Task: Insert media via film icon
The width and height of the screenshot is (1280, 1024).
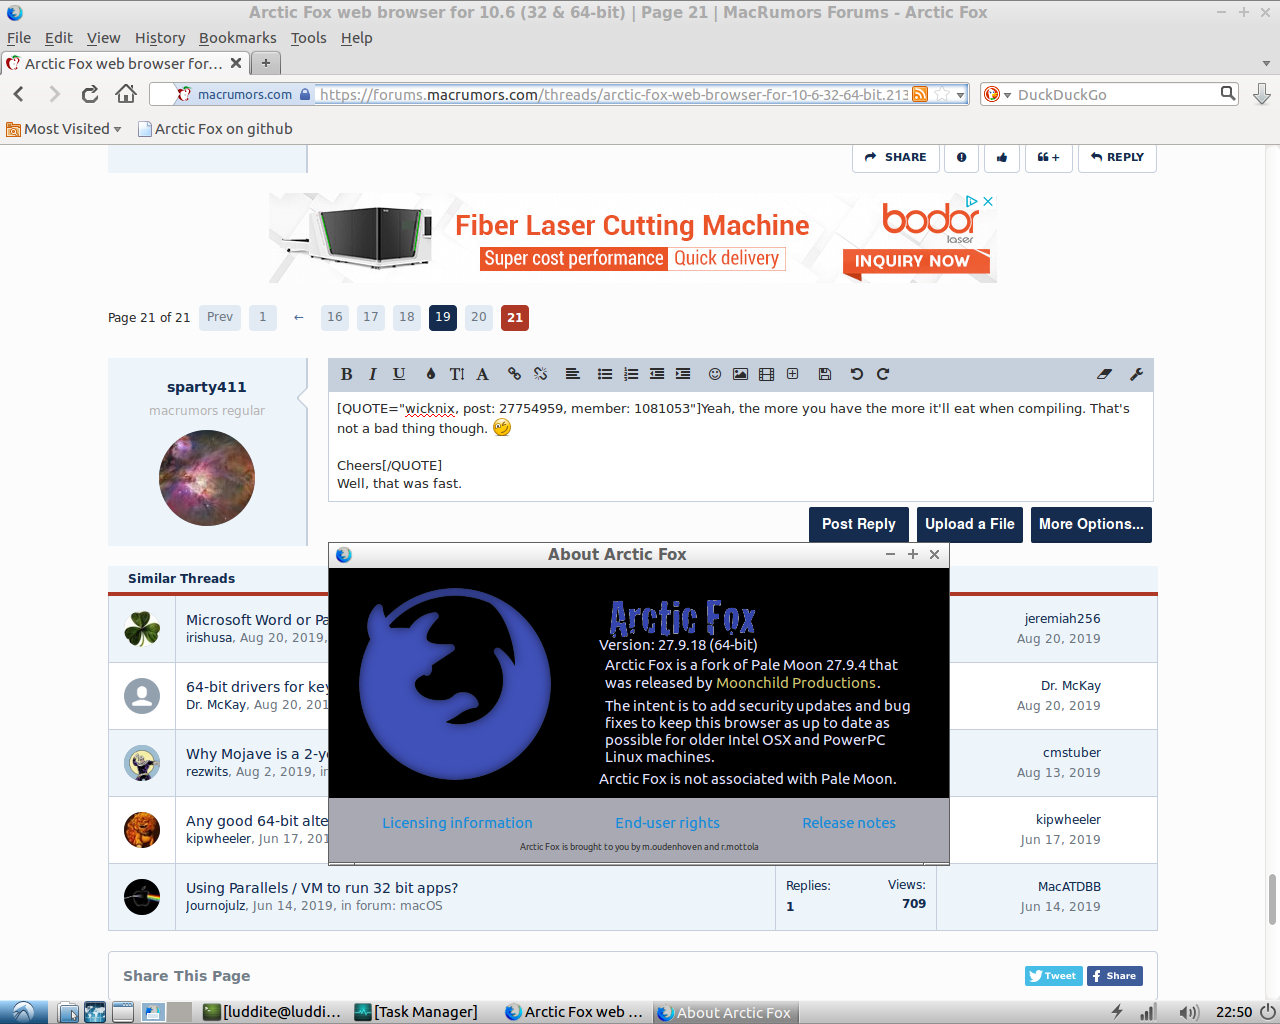Action: tap(766, 374)
